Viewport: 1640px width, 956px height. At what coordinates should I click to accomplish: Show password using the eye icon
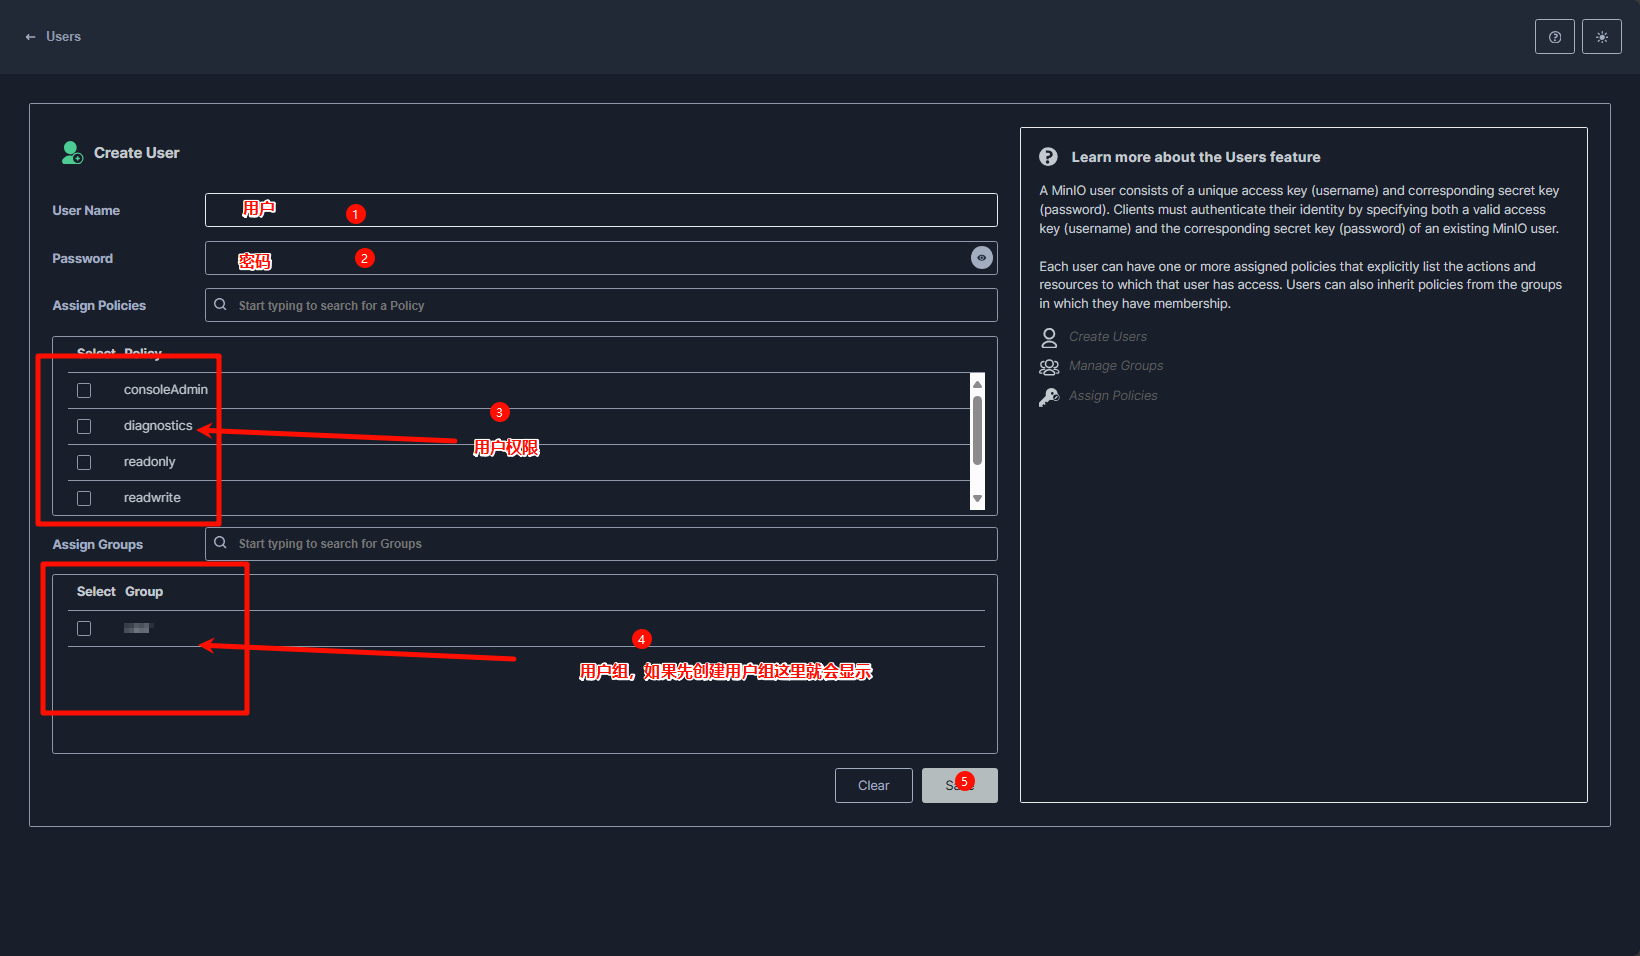981,258
